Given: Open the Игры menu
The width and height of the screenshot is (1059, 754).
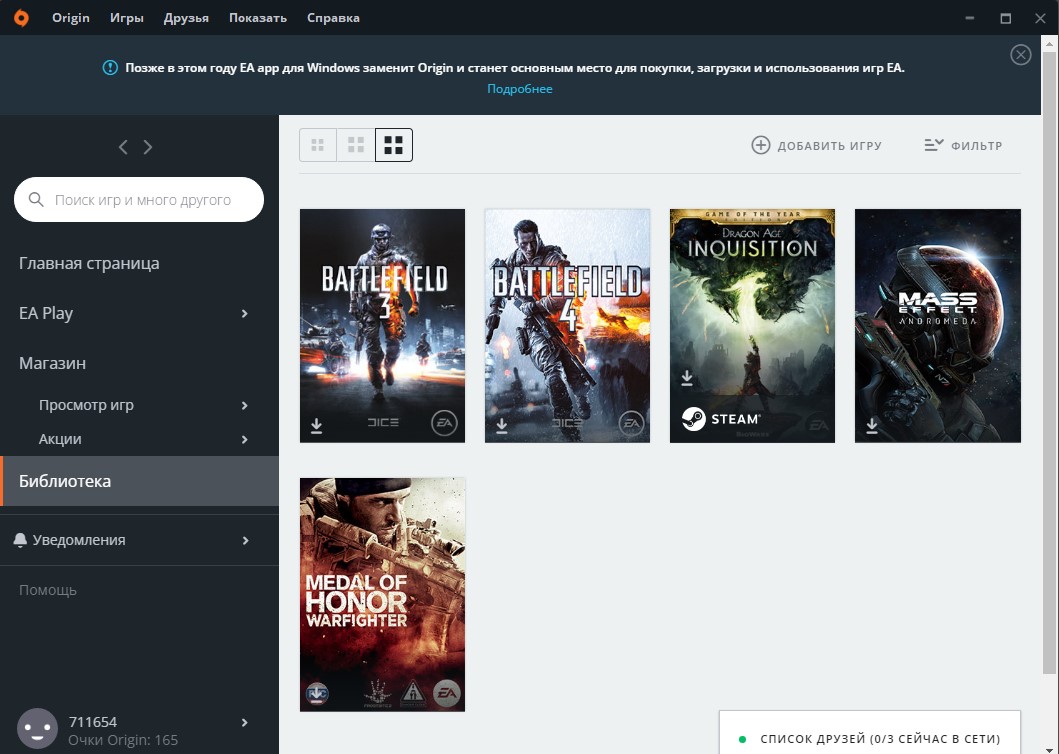Looking at the screenshot, I should click(x=127, y=18).
